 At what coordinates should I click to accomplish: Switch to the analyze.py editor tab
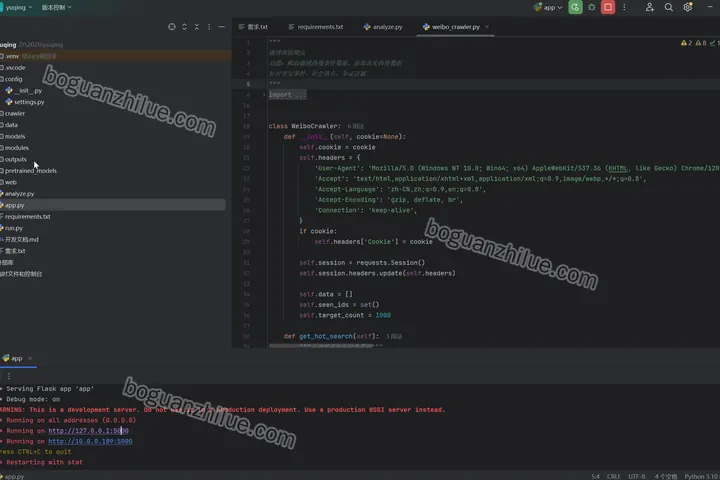point(382,27)
